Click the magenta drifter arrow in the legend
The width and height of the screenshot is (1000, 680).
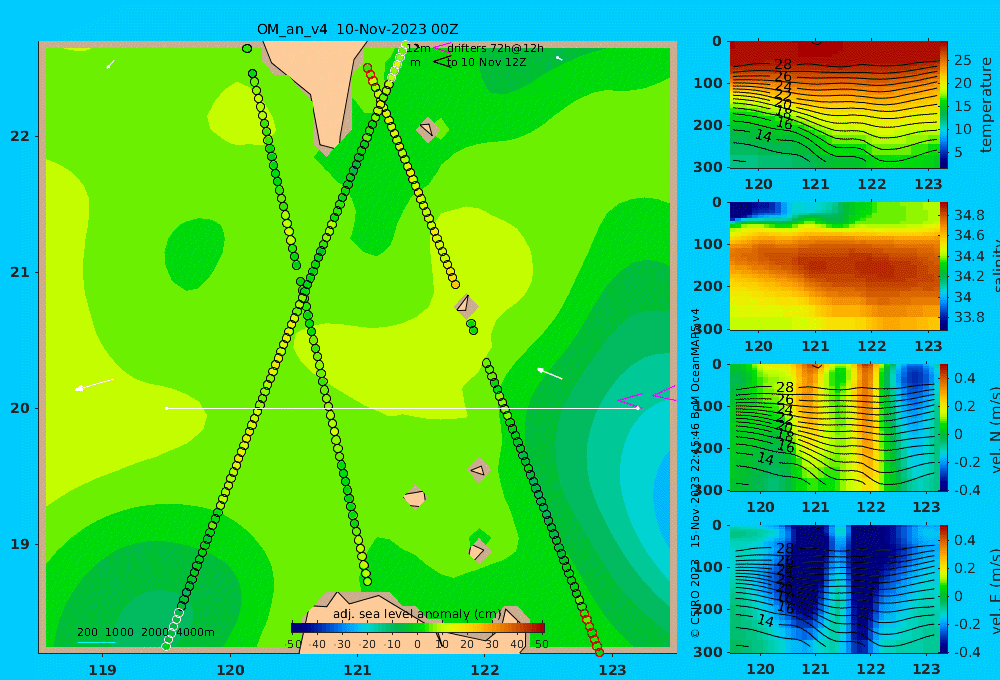coord(442,48)
